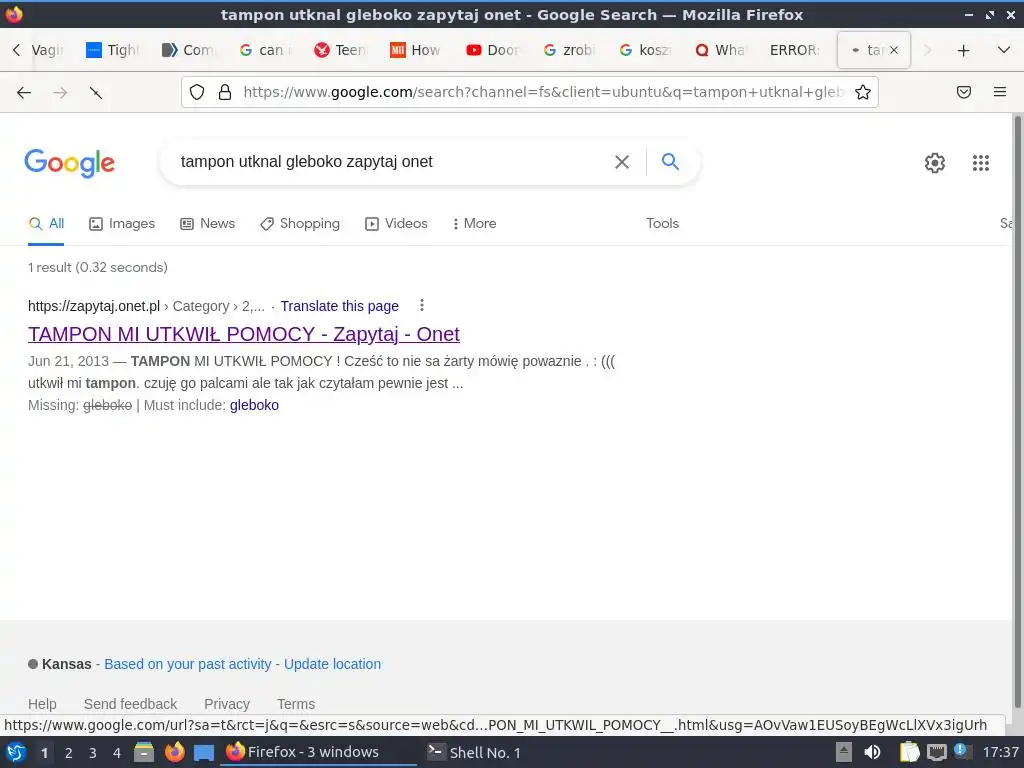This screenshot has width=1024, height=768.
Task: Switch to the zrobi Google tab
Action: click(x=568, y=50)
